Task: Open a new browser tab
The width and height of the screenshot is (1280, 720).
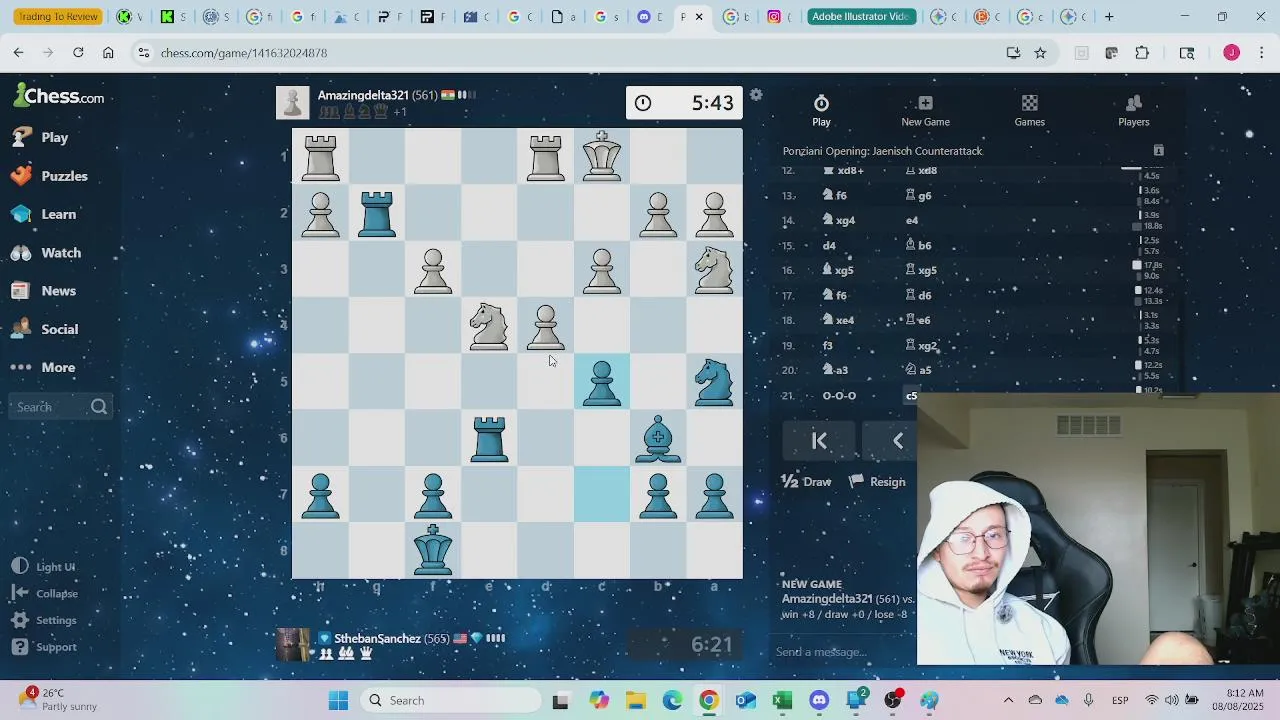Action: pyautogui.click(x=1109, y=16)
